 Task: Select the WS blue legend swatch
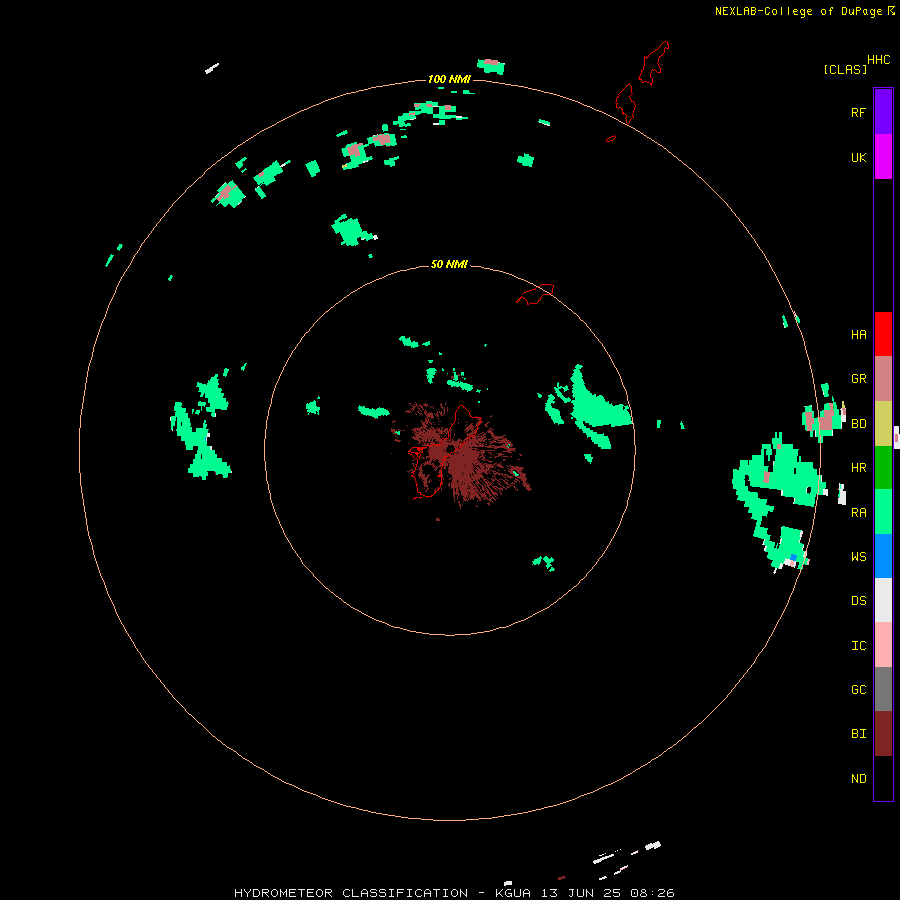[x=883, y=556]
